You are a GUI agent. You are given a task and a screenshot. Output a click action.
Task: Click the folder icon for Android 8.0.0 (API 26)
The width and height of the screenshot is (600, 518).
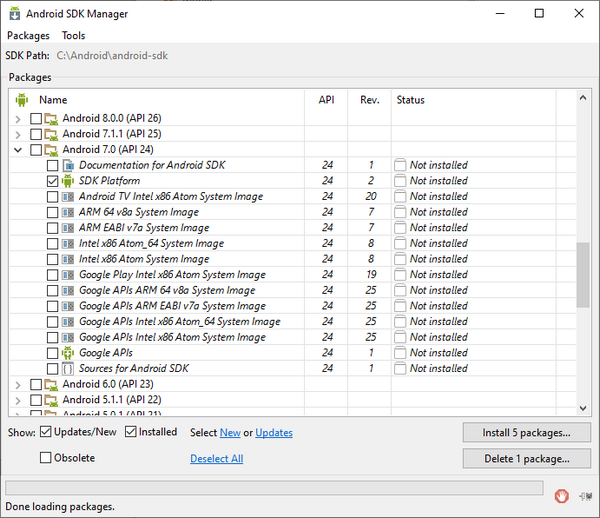(51, 119)
